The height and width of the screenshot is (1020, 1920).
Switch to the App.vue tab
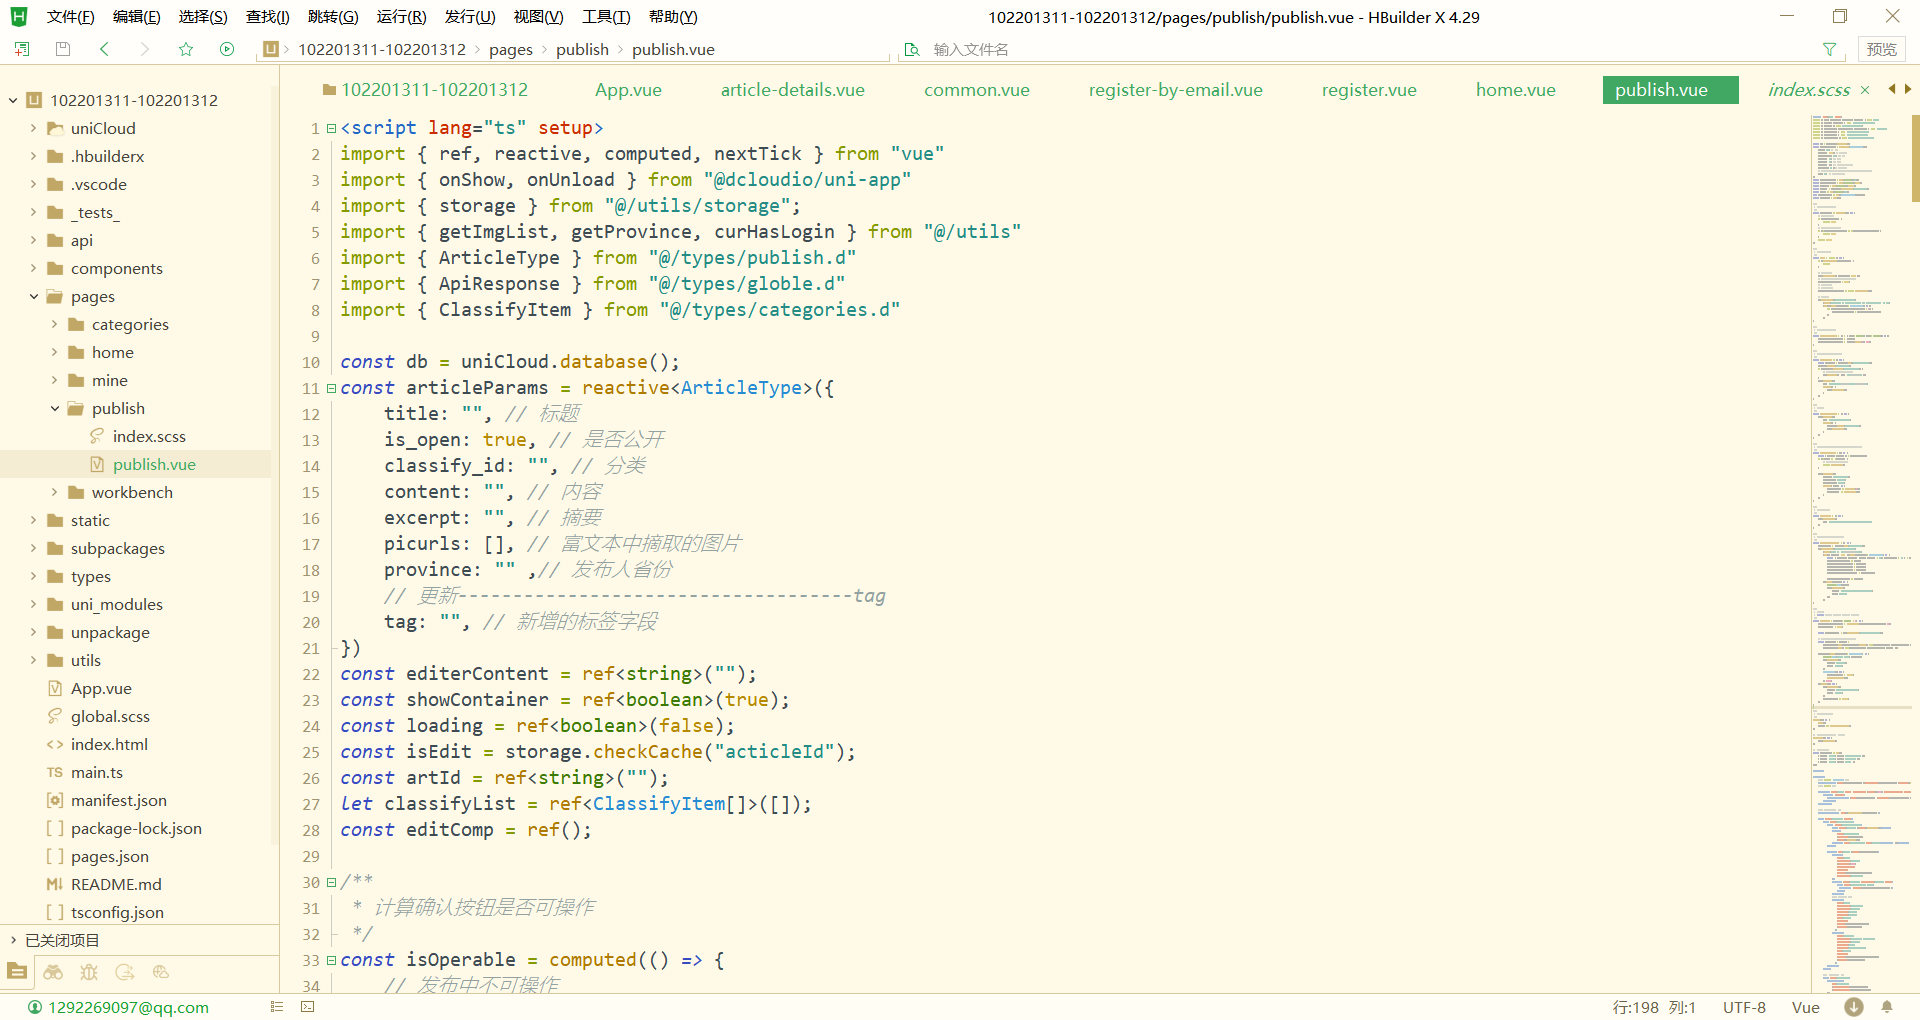[628, 90]
